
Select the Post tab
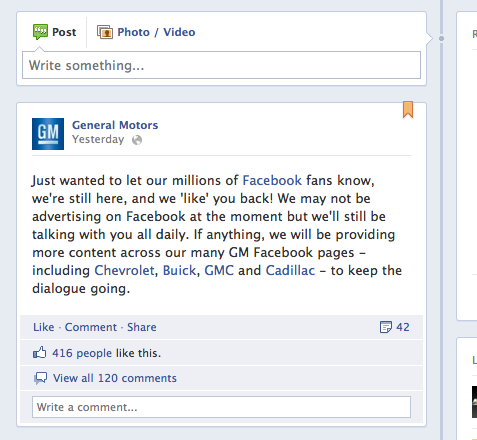(55, 32)
